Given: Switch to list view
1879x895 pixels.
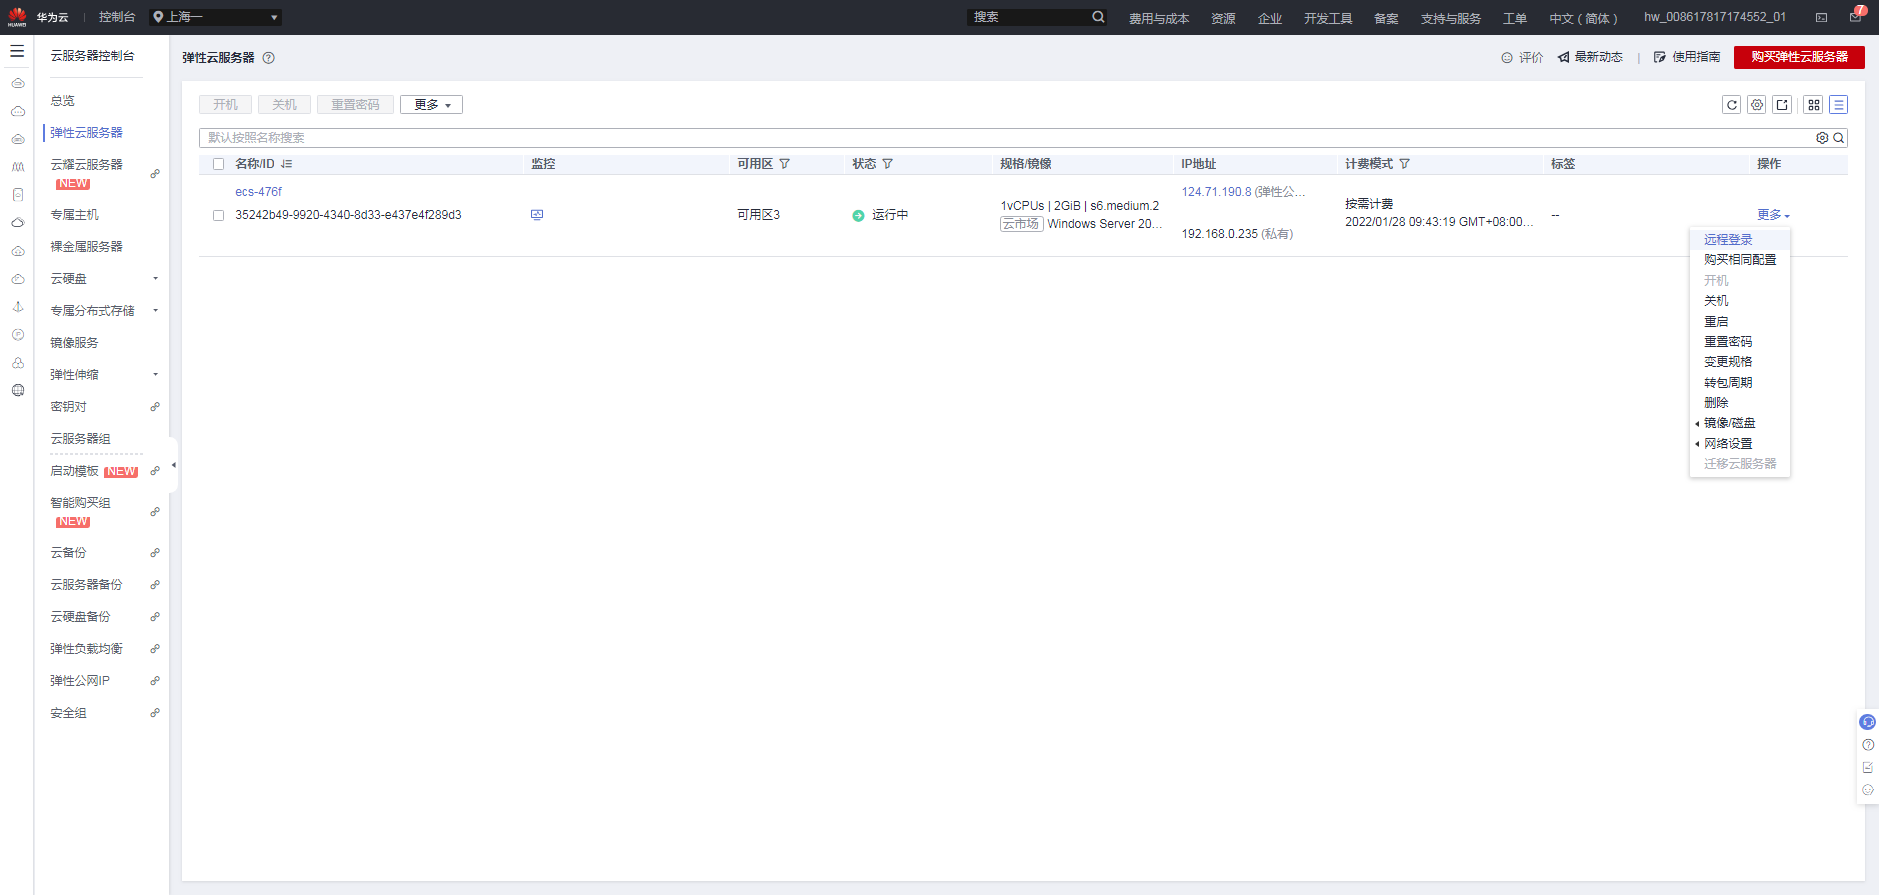Looking at the screenshot, I should 1839,105.
